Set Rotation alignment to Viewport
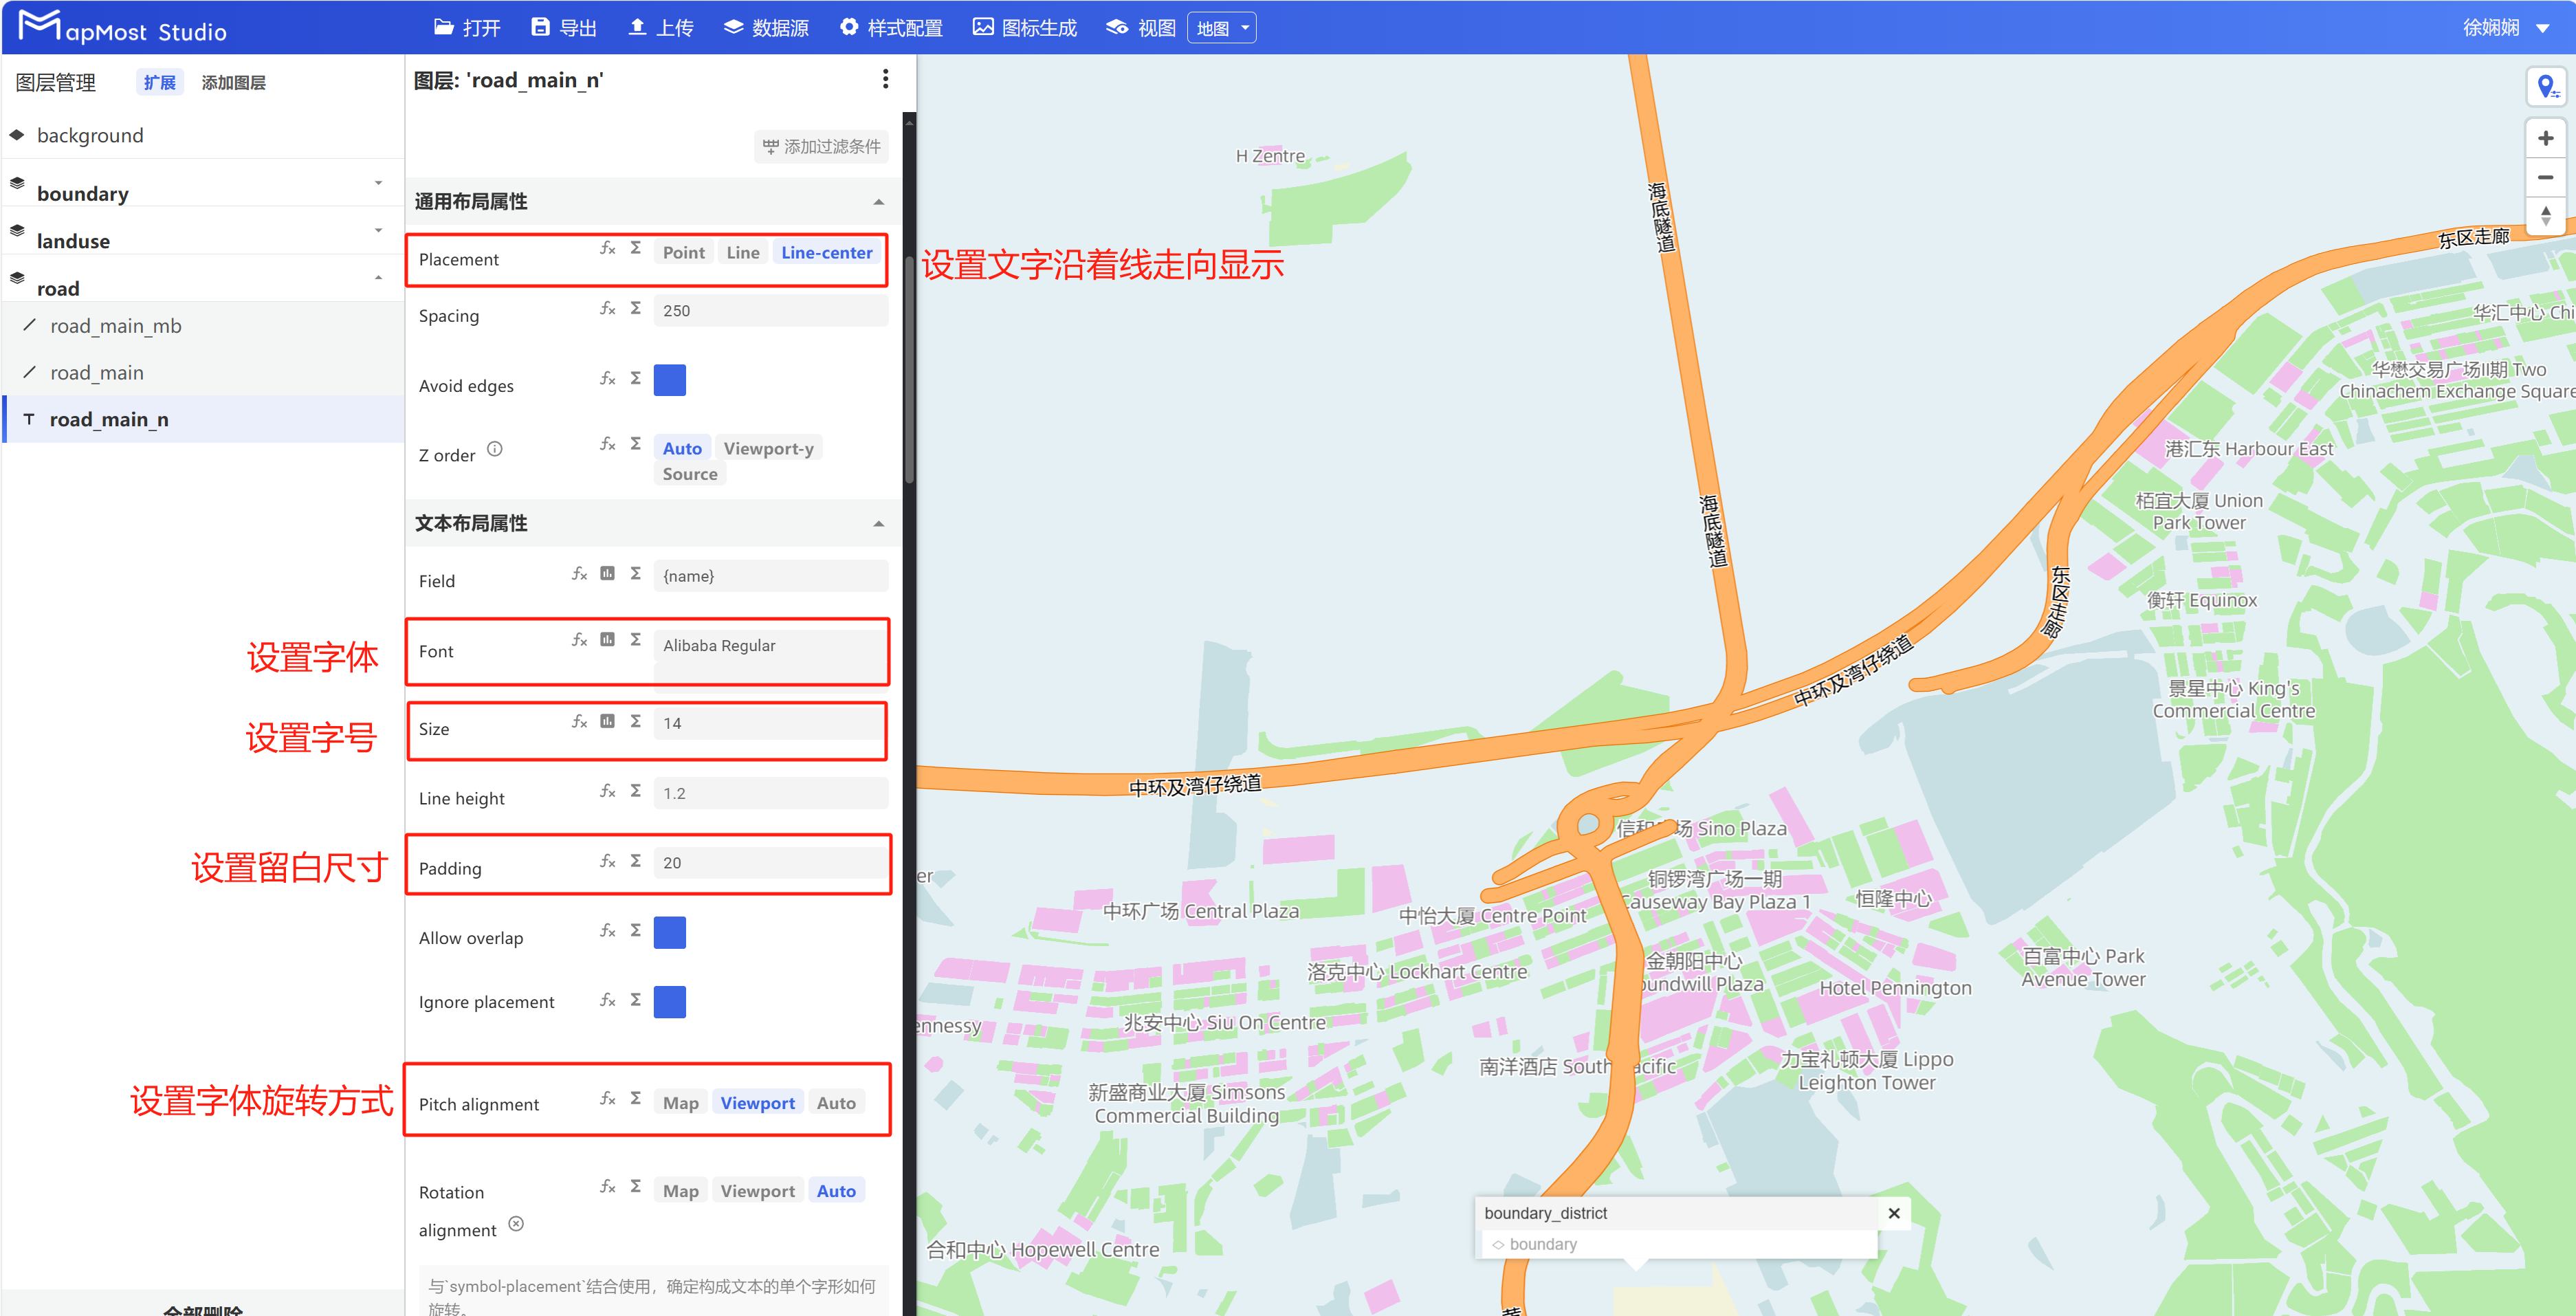The image size is (2576, 1316). tap(757, 1192)
